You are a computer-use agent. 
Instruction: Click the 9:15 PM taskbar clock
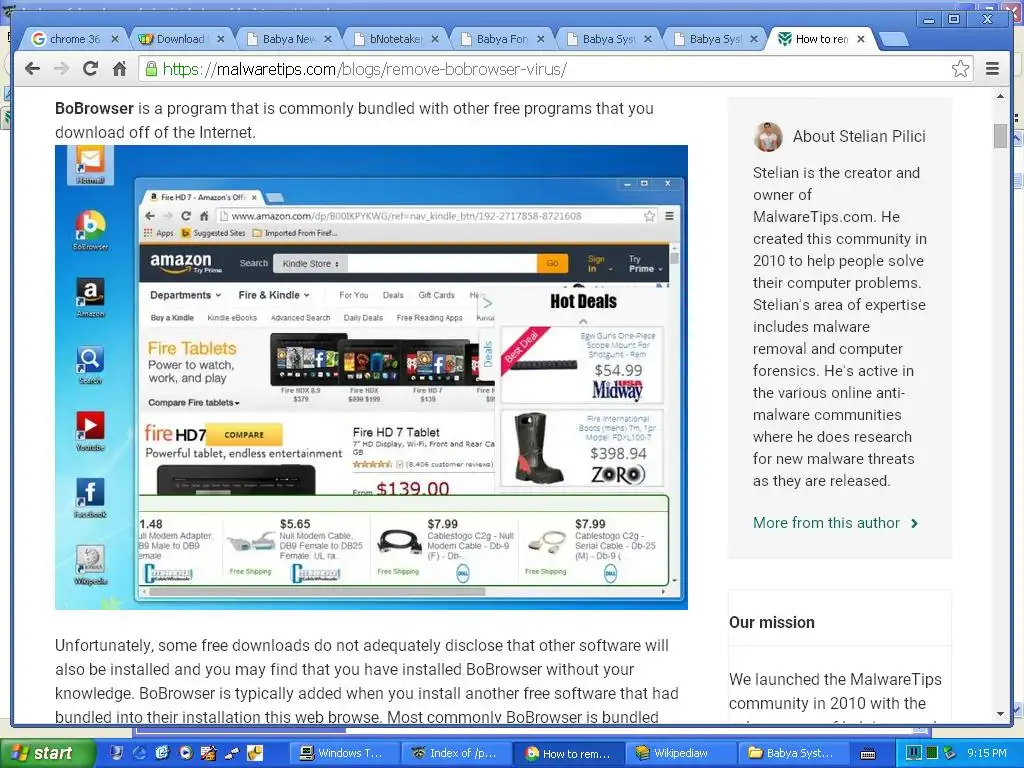[987, 753]
